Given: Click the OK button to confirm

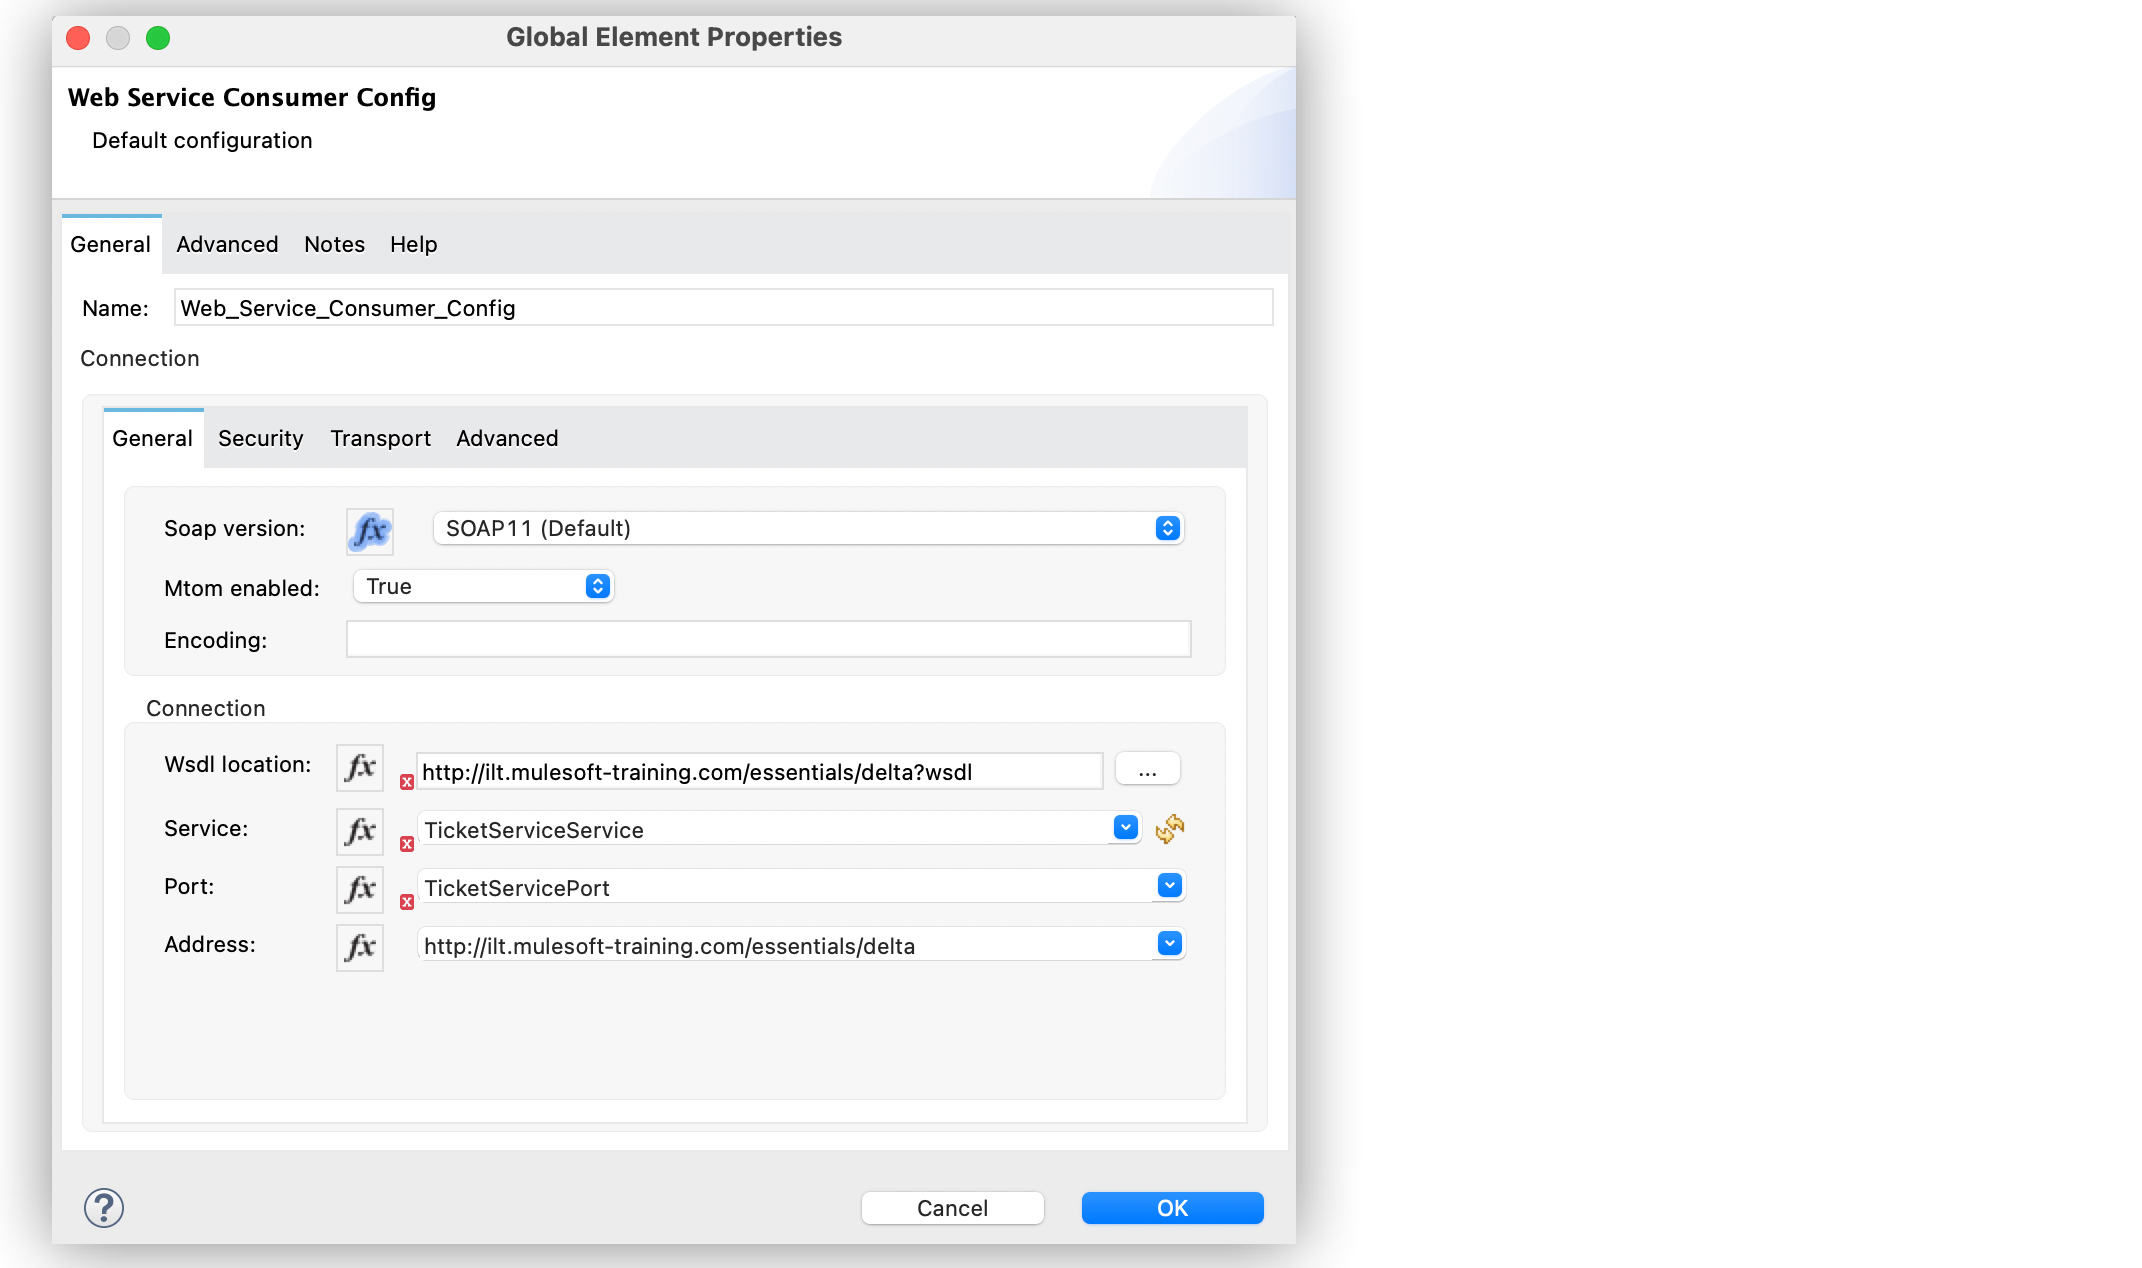Looking at the screenshot, I should 1173,1206.
